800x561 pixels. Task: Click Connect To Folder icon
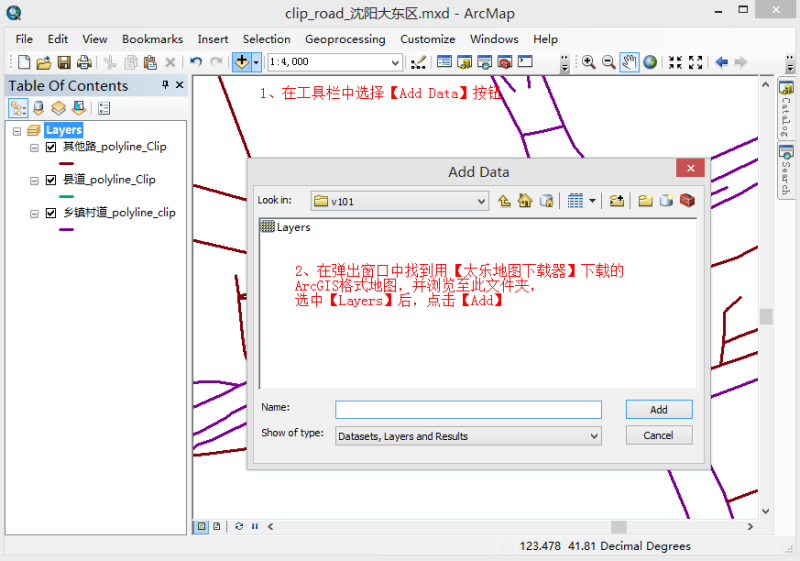[616, 201]
